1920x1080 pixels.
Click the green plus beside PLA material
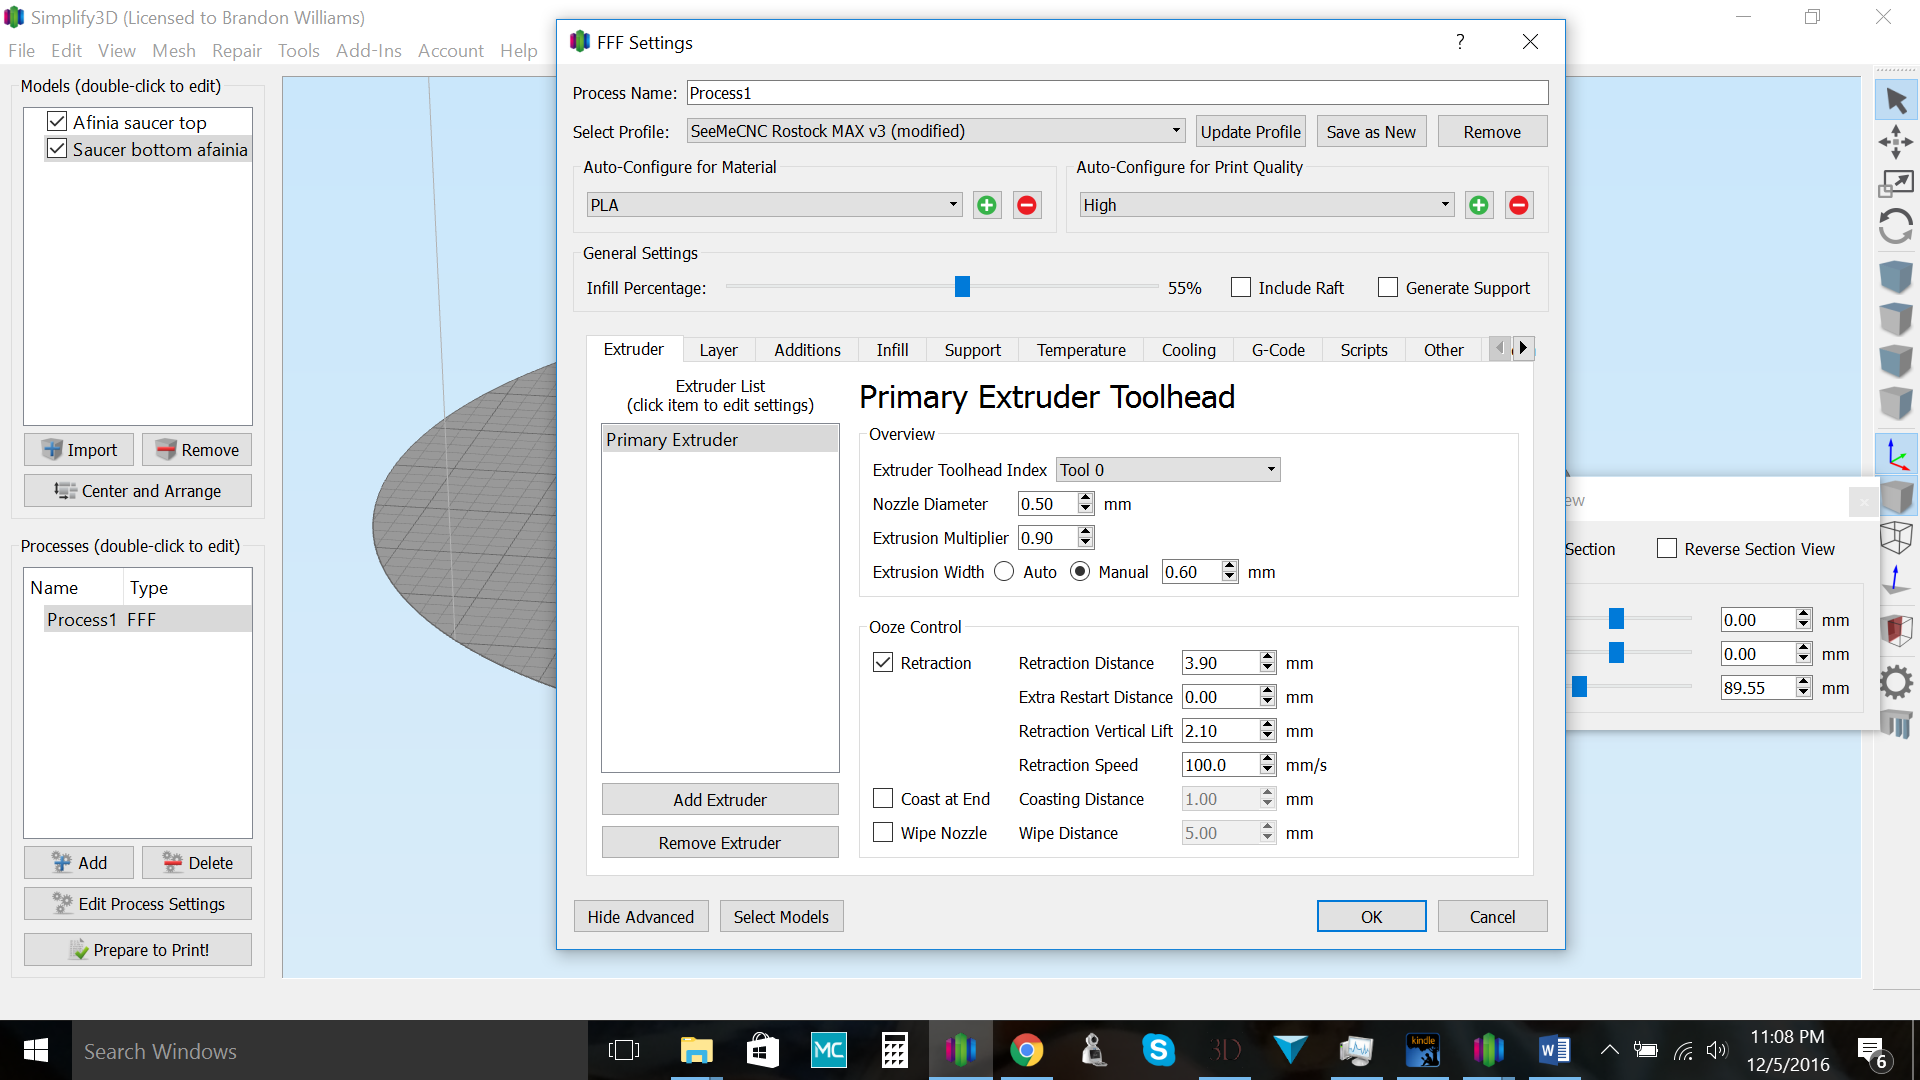(x=987, y=205)
